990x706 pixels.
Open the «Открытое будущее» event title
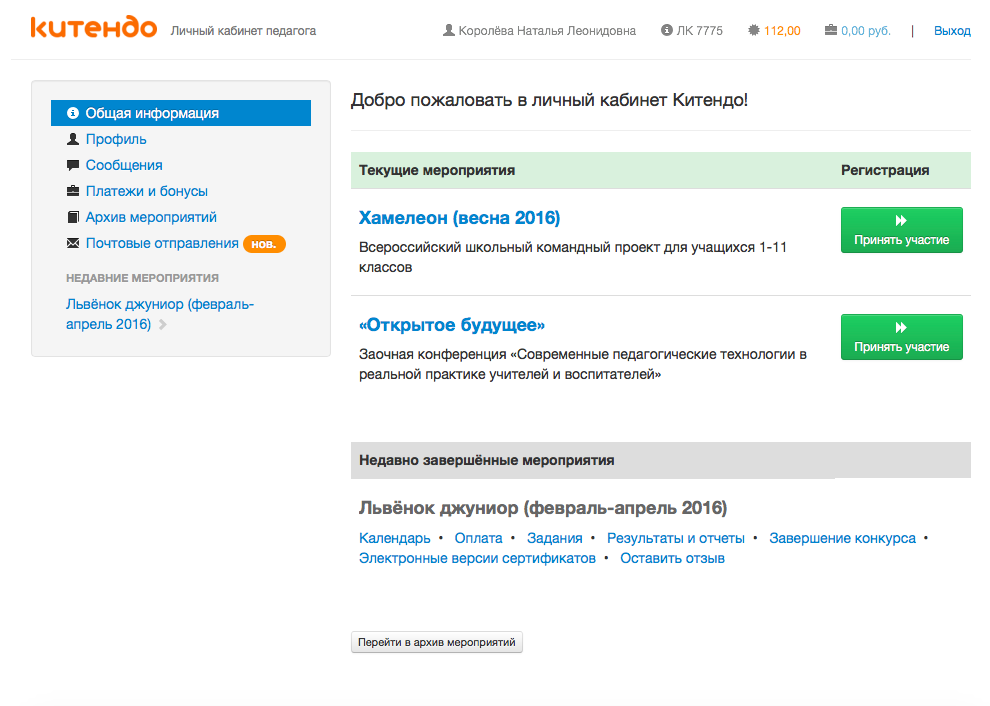click(451, 325)
